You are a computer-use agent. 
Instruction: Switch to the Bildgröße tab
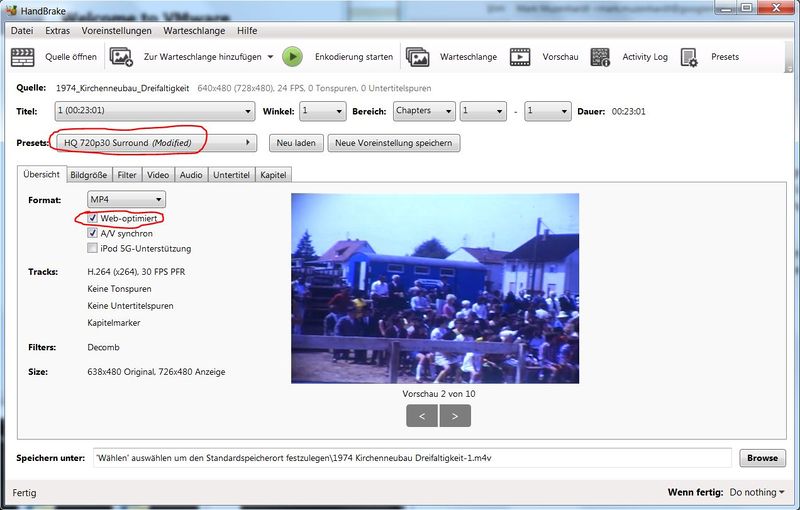pos(89,175)
